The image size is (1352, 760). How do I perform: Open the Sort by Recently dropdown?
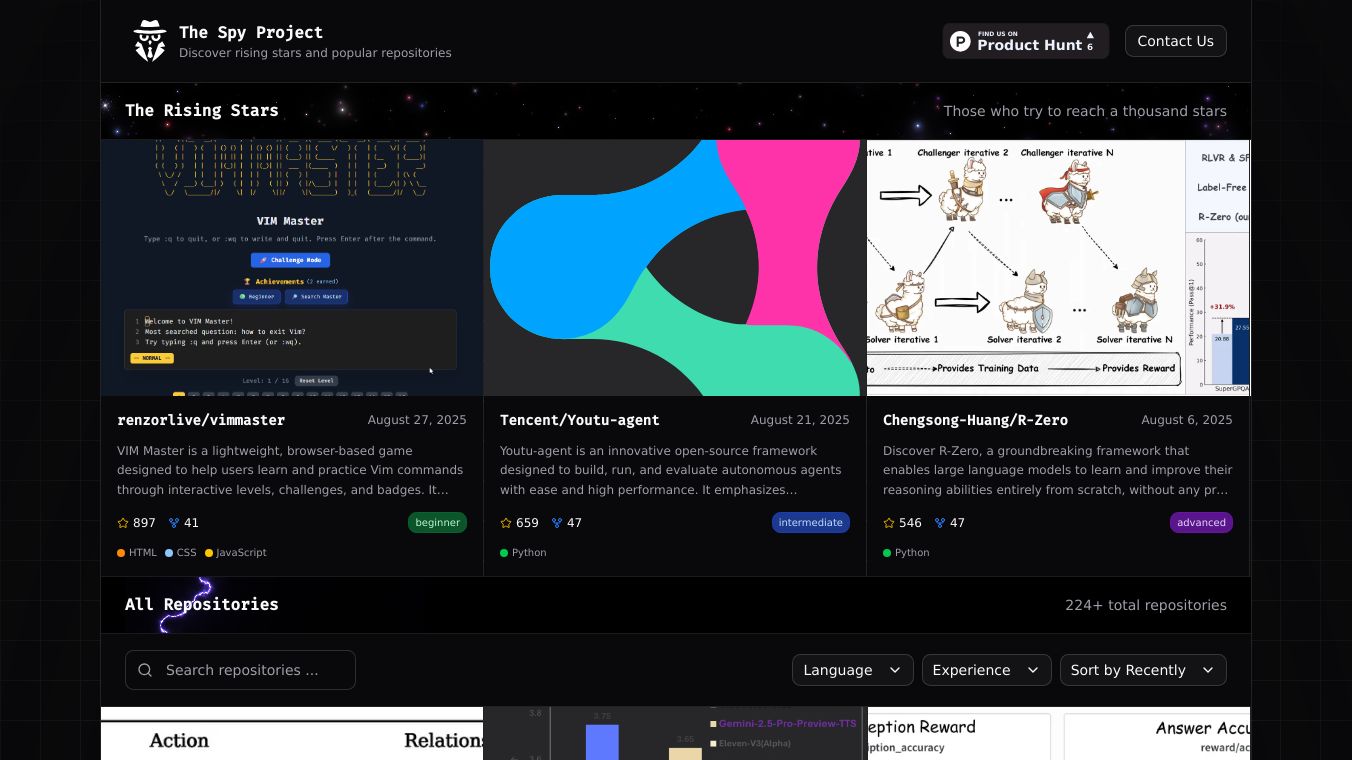click(x=1143, y=670)
